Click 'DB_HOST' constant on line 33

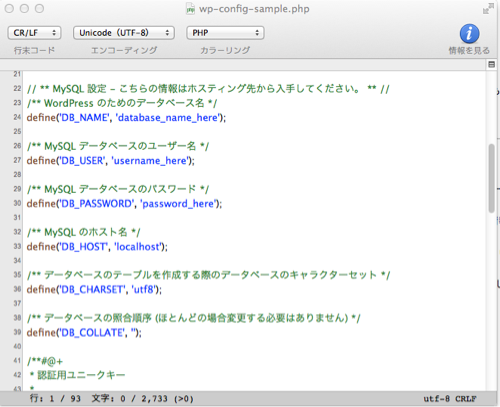(83, 247)
